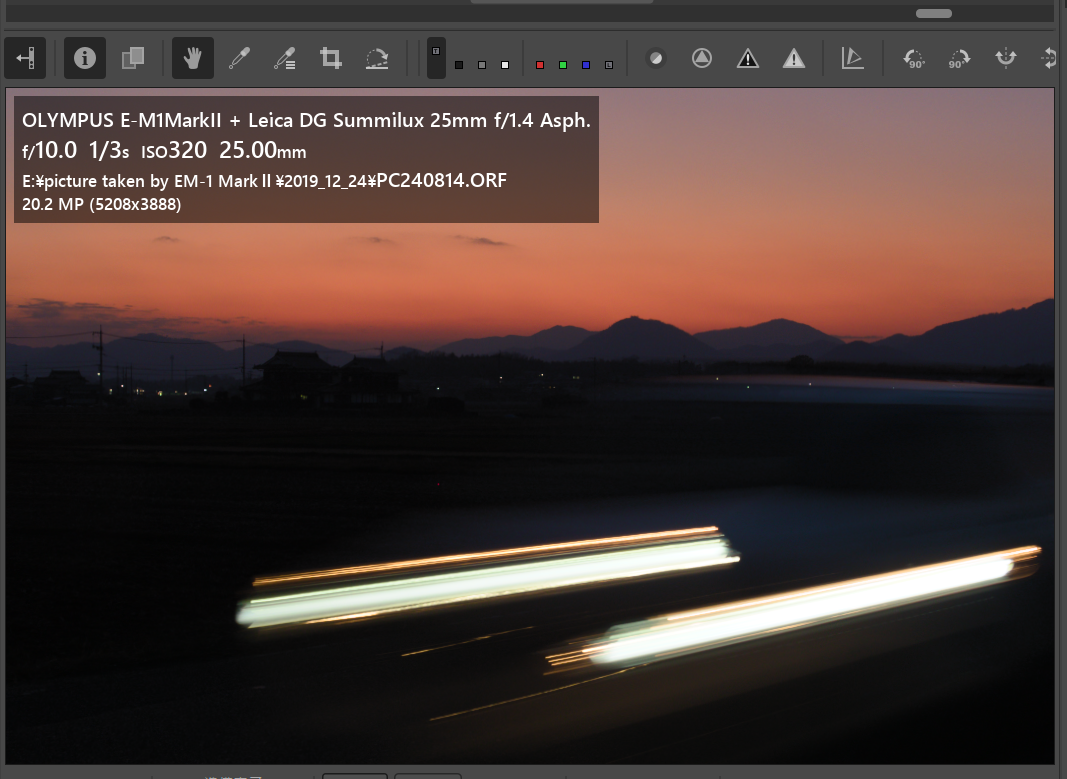Viewport: 1067px width, 779px height.
Task: Preview the blue channel
Action: (x=586, y=65)
